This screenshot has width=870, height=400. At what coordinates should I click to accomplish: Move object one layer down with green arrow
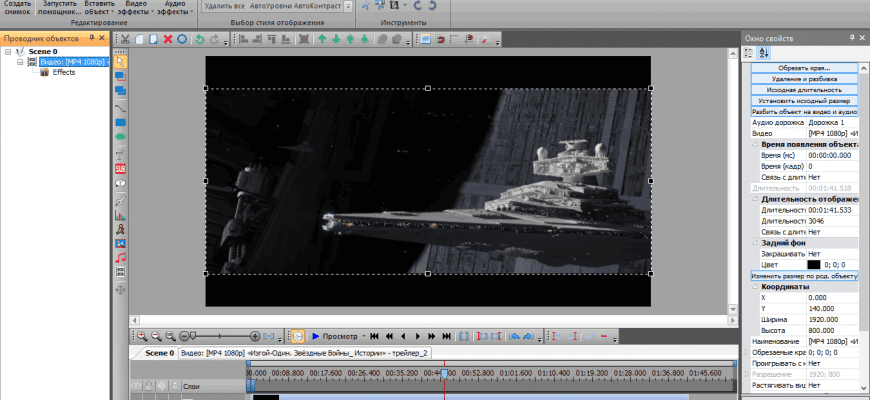click(x=336, y=39)
